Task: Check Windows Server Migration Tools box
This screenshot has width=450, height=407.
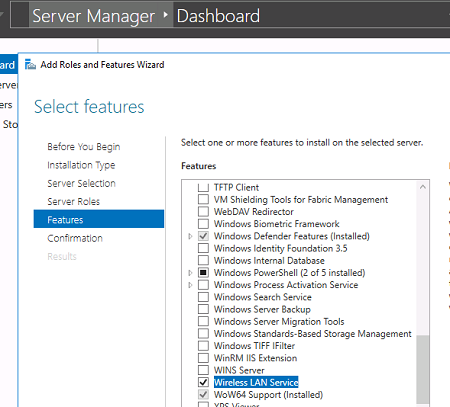Action: [203, 321]
